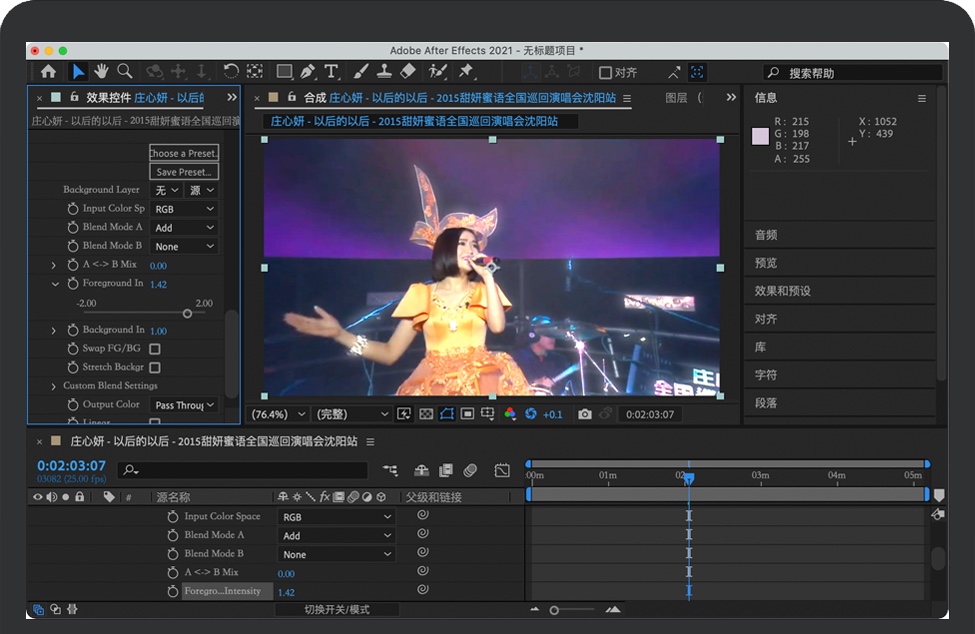
Task: Open the 音频 panel tab
Action: pyautogui.click(x=766, y=235)
